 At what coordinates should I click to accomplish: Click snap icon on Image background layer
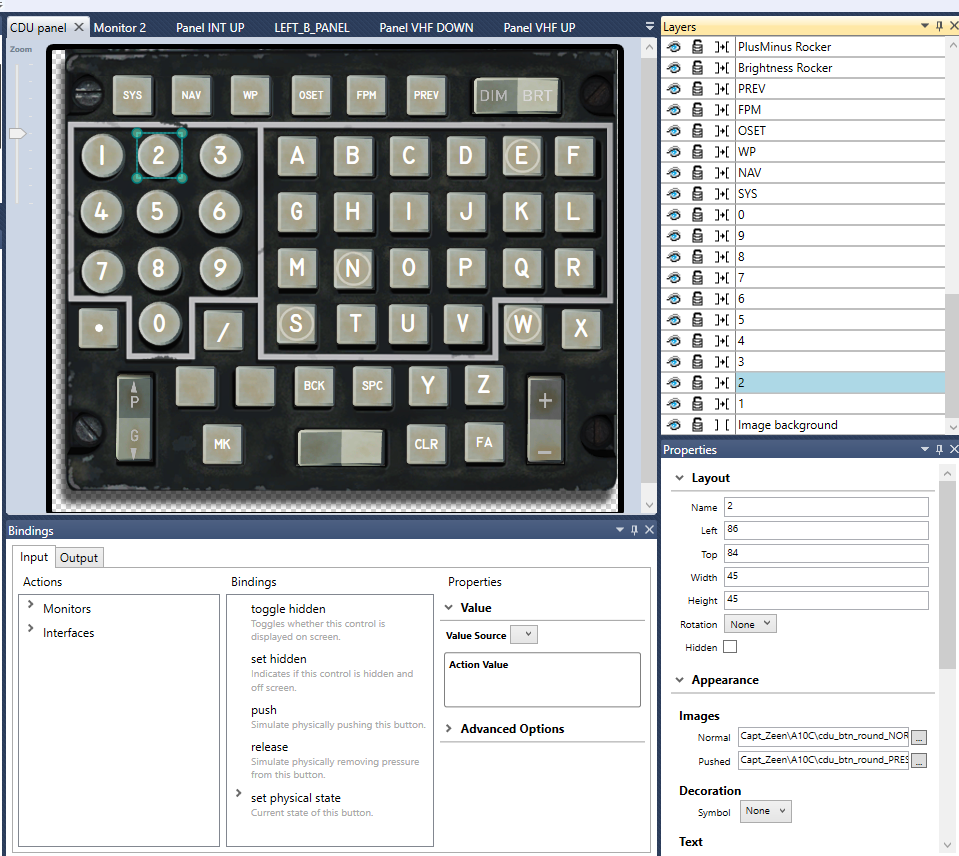coord(722,425)
